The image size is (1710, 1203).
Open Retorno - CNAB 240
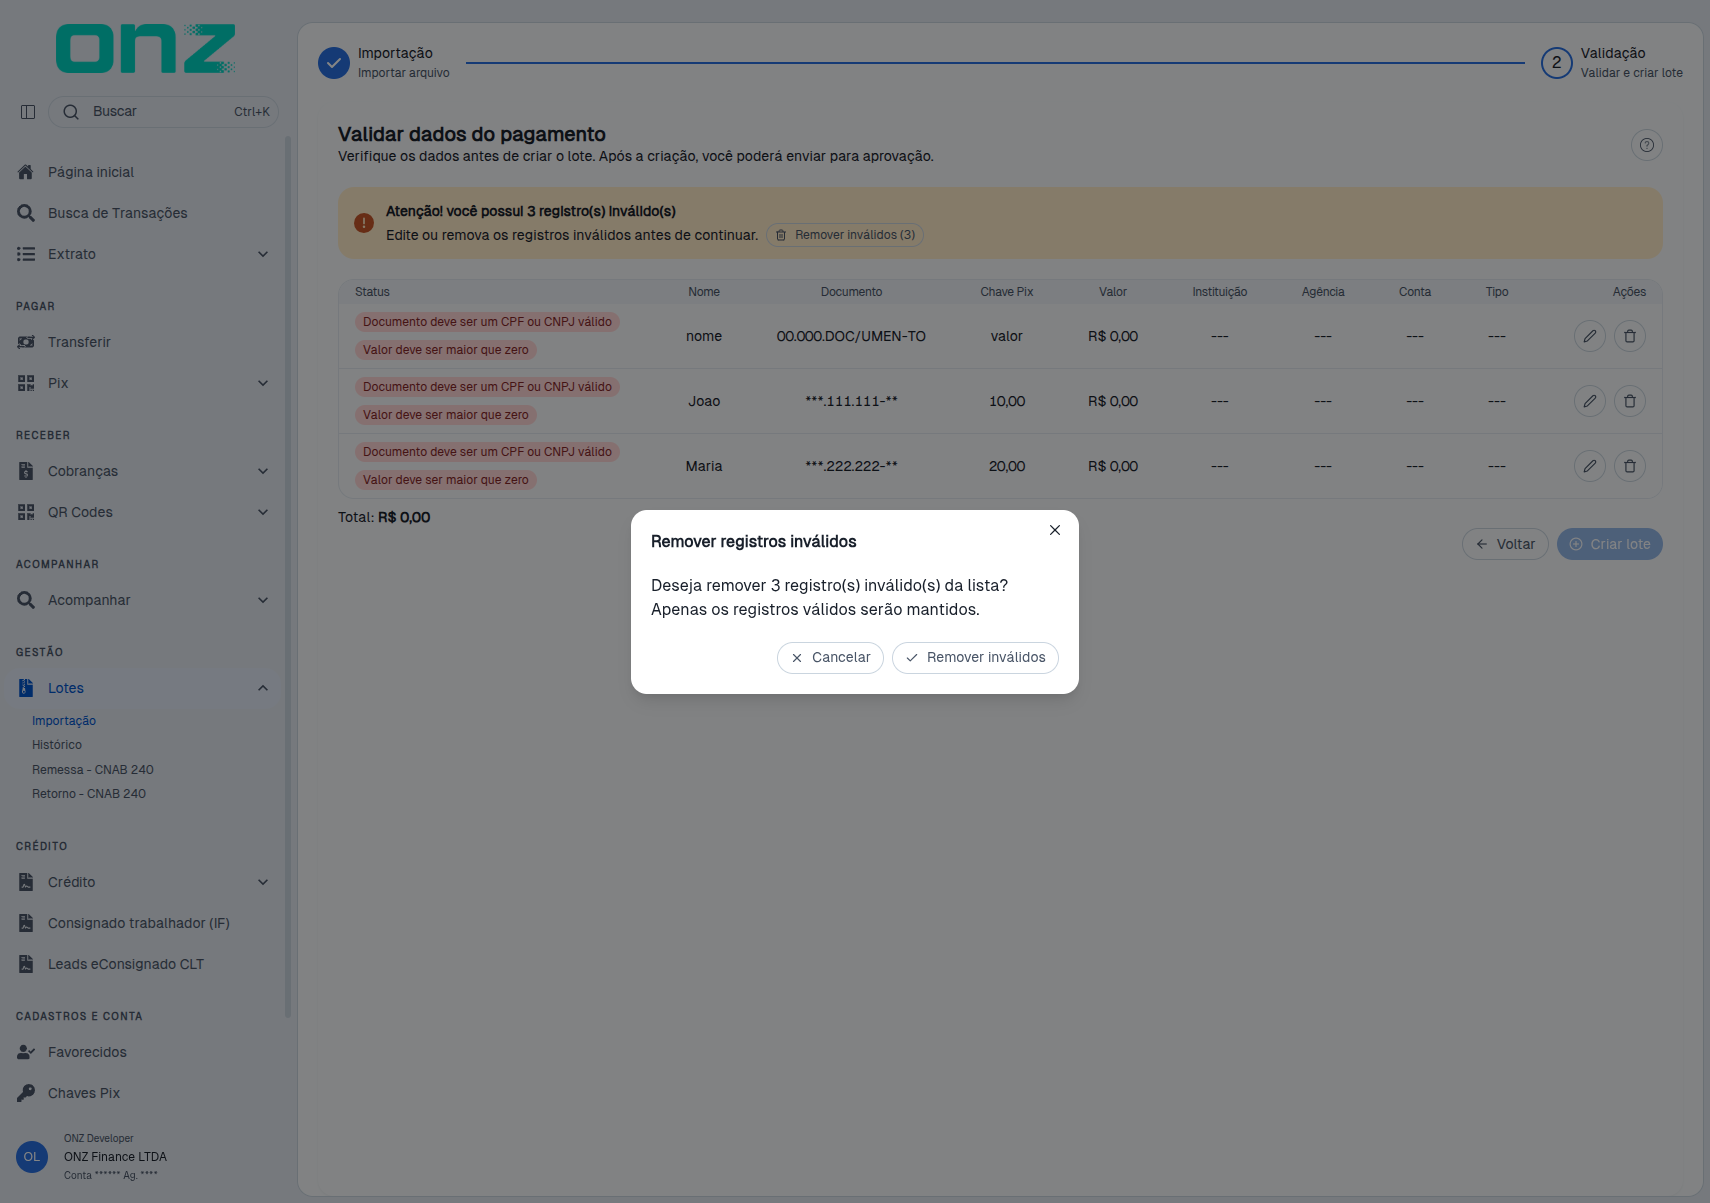tap(89, 794)
